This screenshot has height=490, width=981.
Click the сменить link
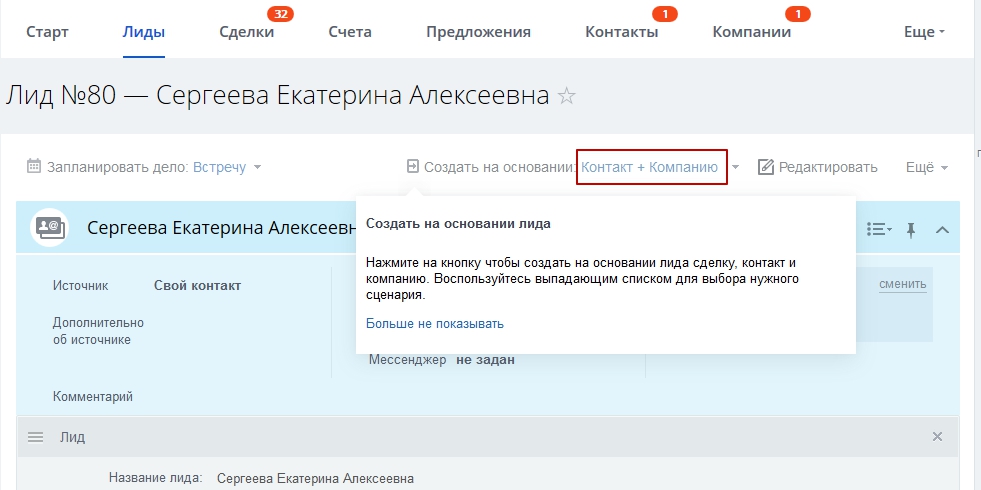(x=902, y=285)
